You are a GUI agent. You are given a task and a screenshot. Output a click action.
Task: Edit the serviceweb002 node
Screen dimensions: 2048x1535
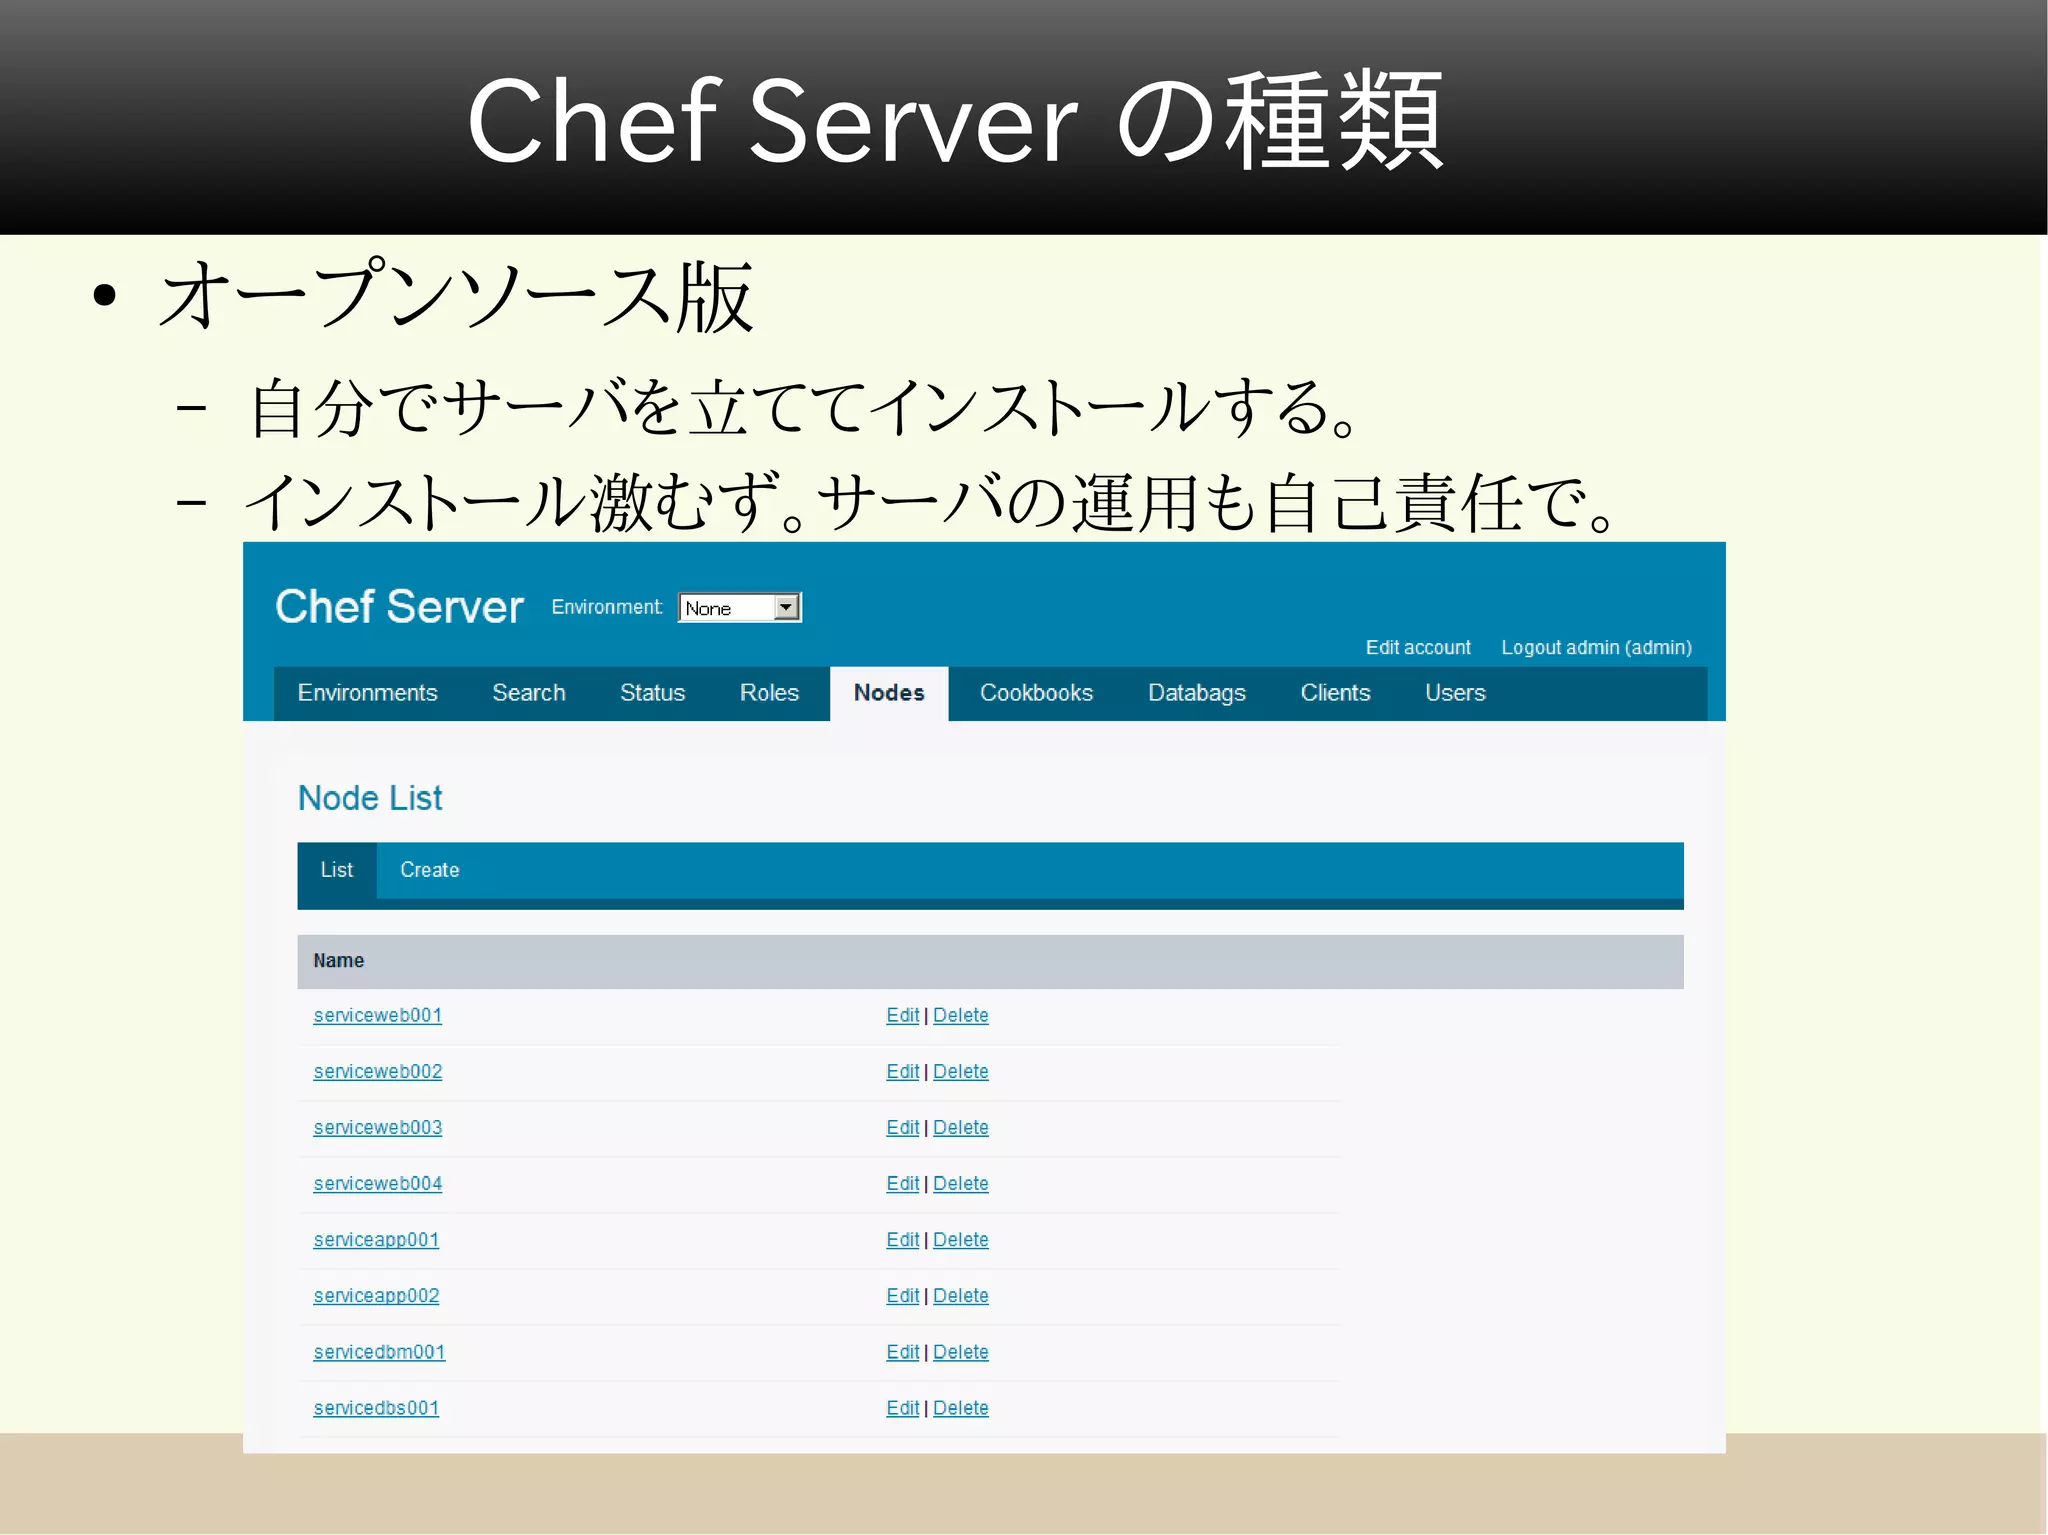coord(902,1071)
